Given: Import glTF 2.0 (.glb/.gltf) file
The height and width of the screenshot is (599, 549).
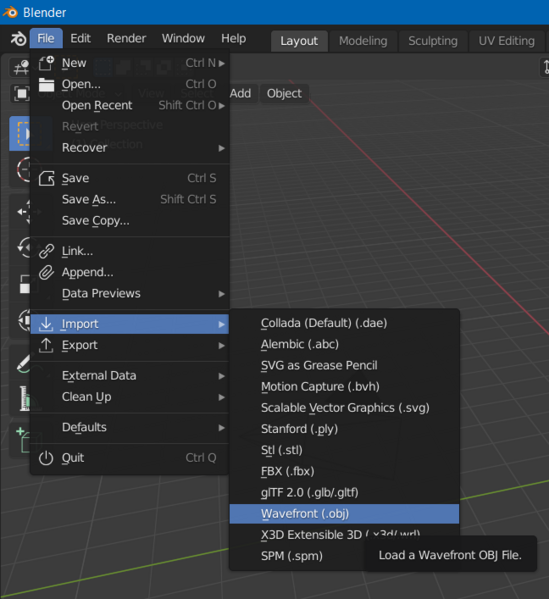Looking at the screenshot, I should point(344,493).
